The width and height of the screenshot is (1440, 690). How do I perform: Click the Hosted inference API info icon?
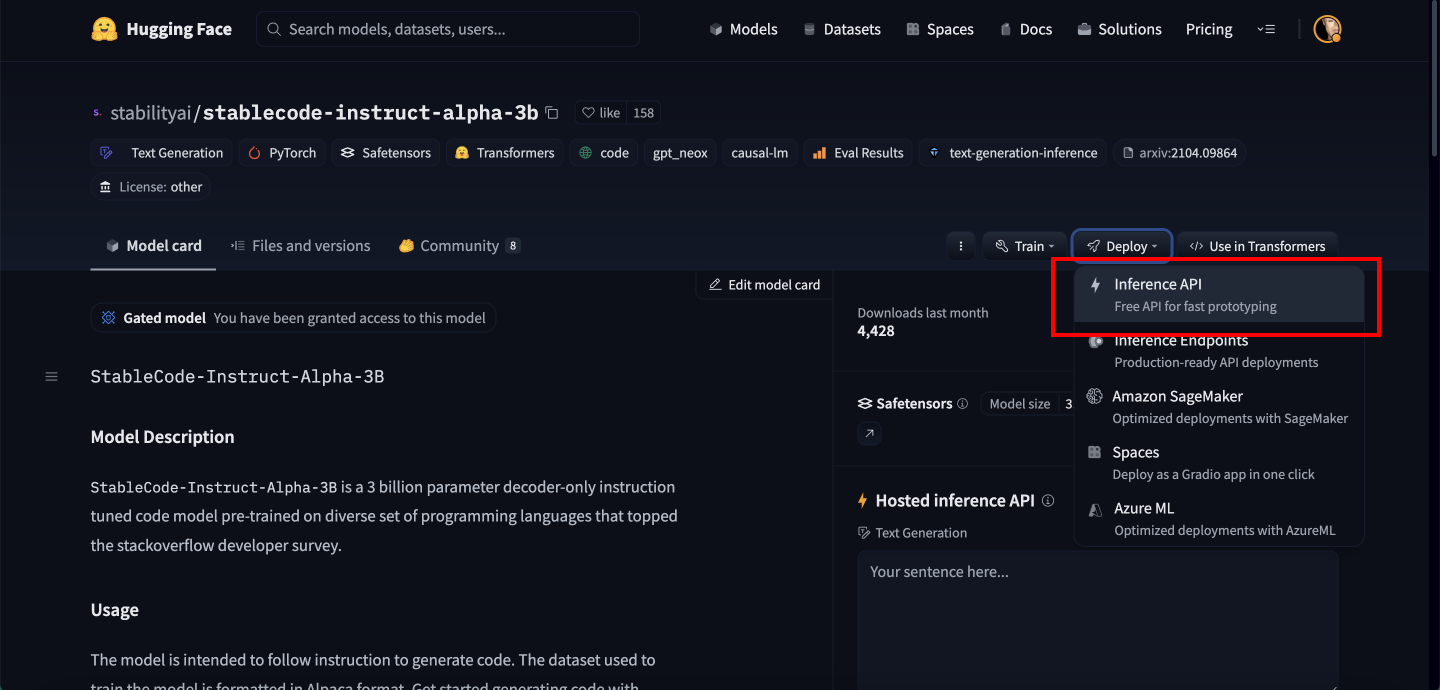pos(1048,501)
